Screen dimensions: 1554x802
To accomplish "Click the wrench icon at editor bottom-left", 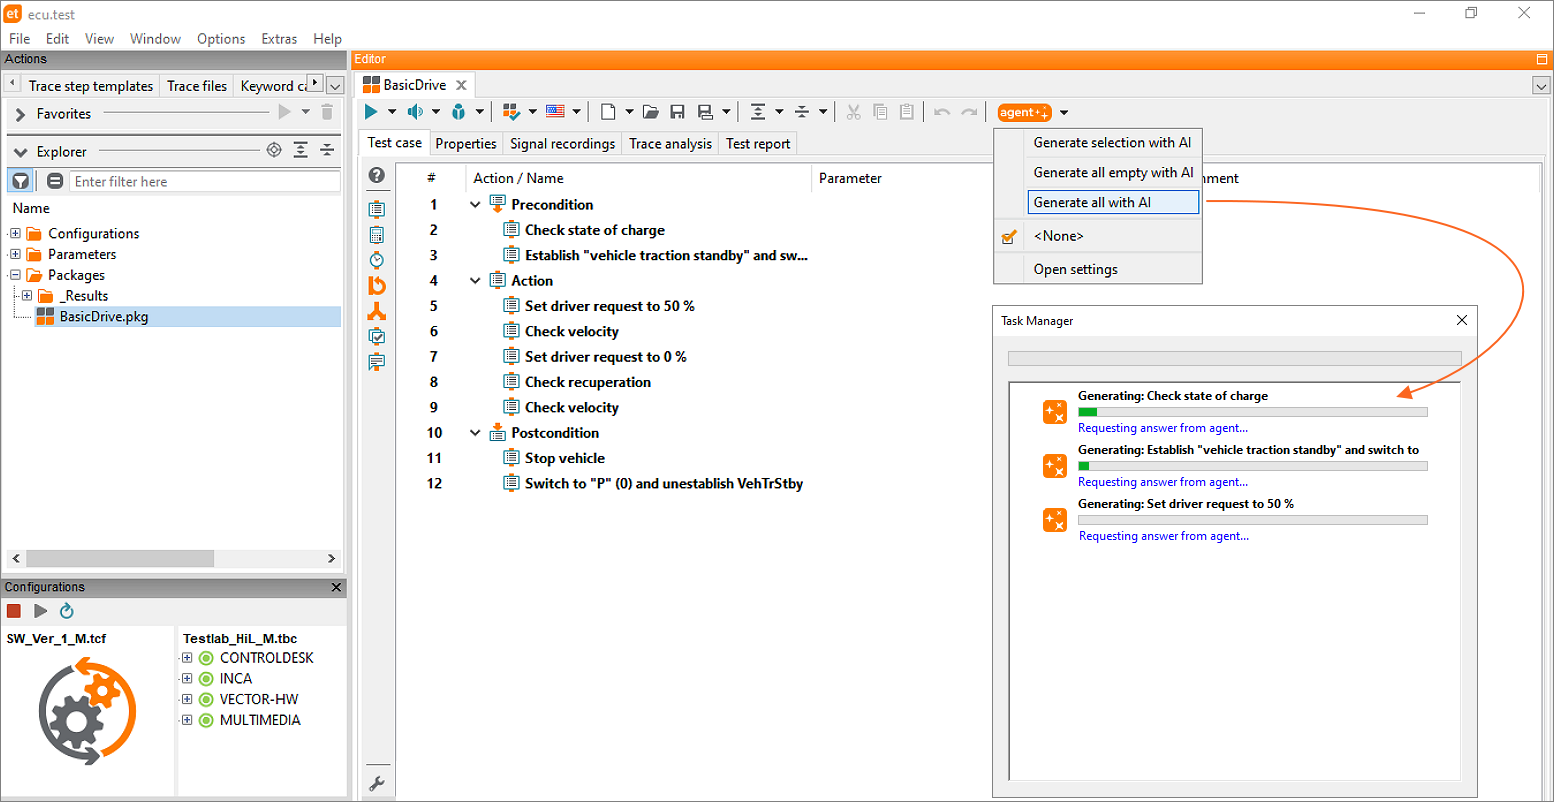I will coord(377,784).
